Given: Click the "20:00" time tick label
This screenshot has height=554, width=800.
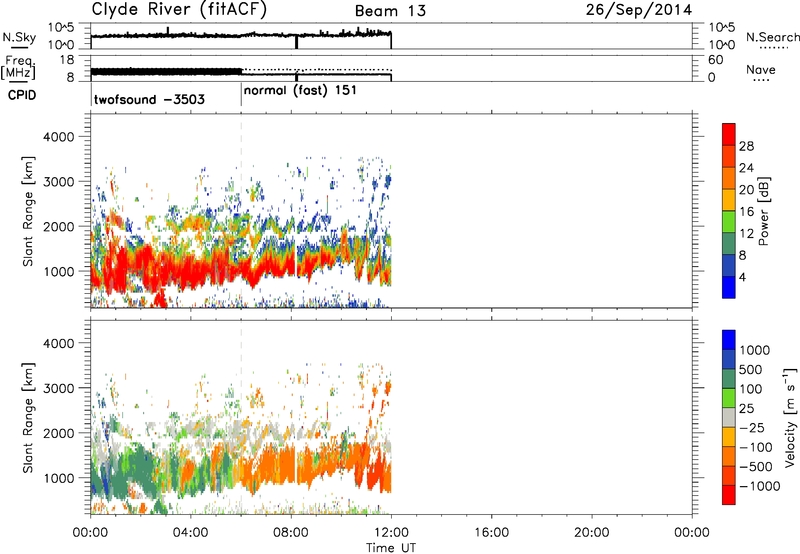Looking at the screenshot, I should [x=592, y=533].
